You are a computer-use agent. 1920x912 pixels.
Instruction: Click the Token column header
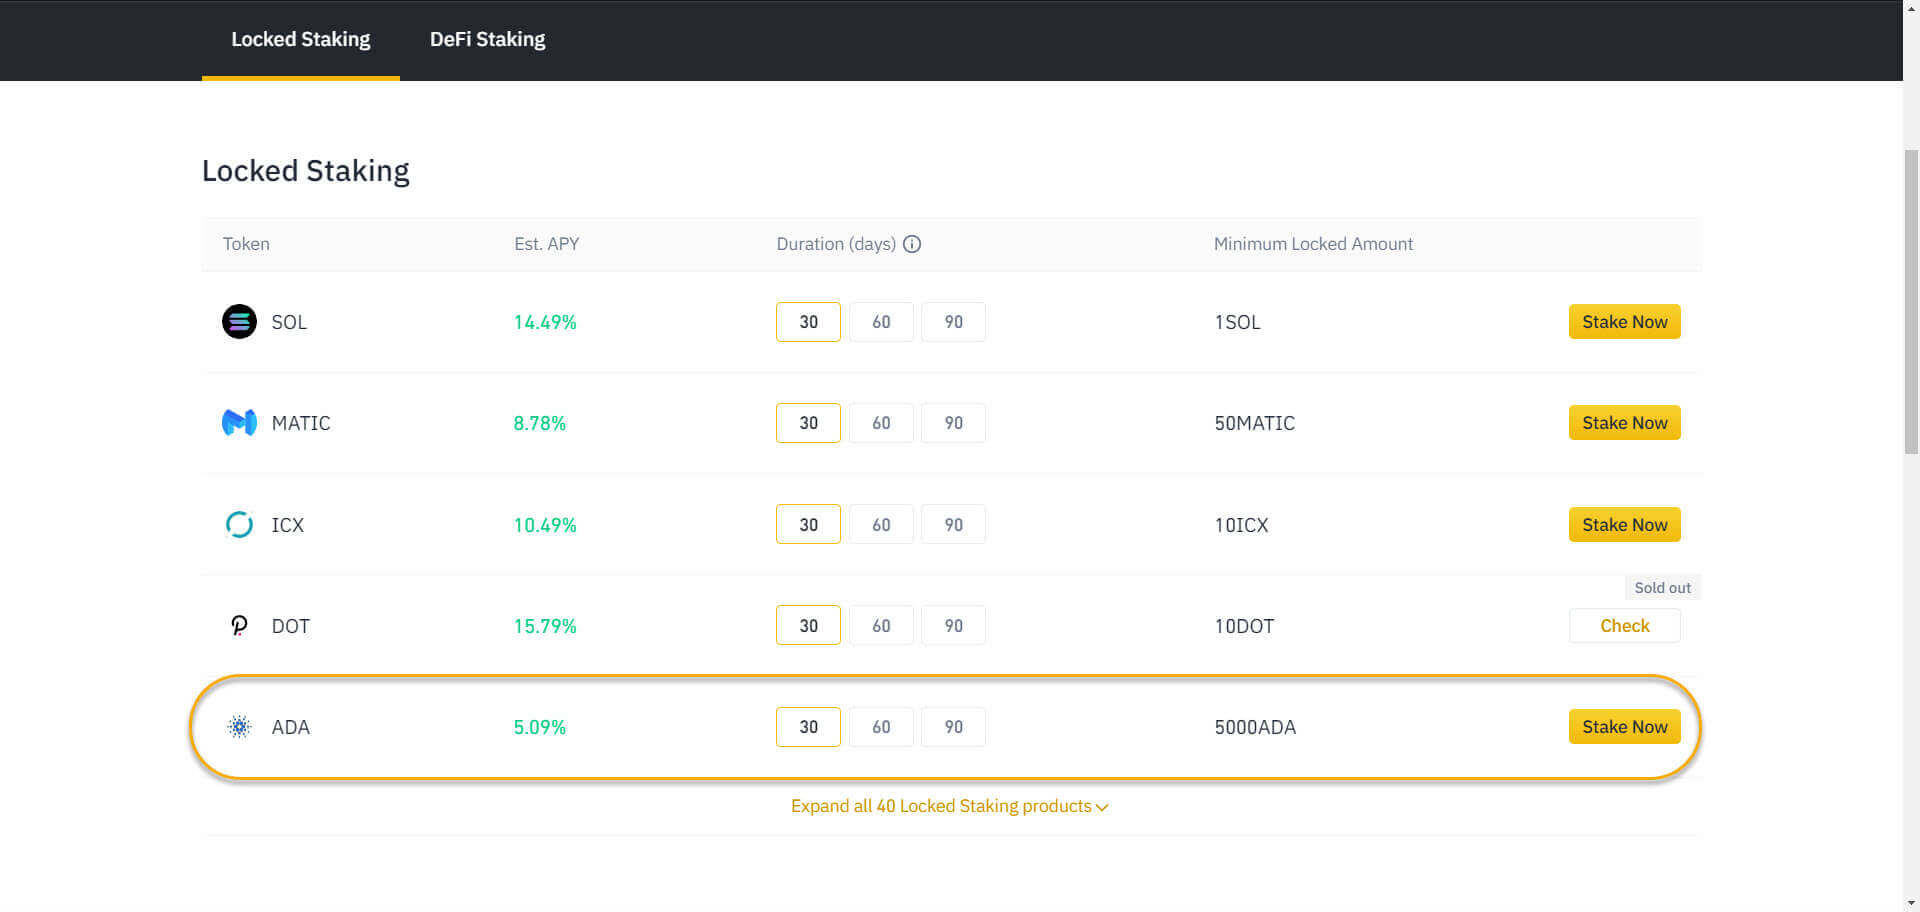[x=246, y=244]
